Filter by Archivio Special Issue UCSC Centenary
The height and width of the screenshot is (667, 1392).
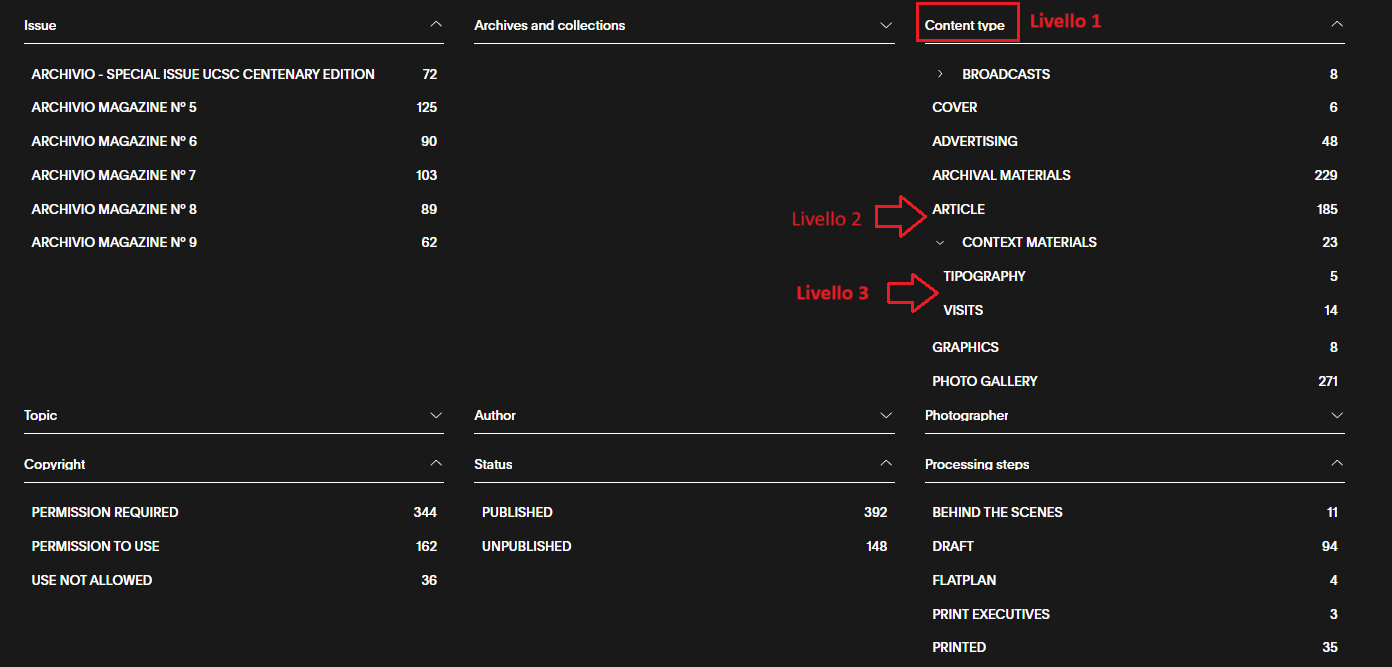point(203,74)
